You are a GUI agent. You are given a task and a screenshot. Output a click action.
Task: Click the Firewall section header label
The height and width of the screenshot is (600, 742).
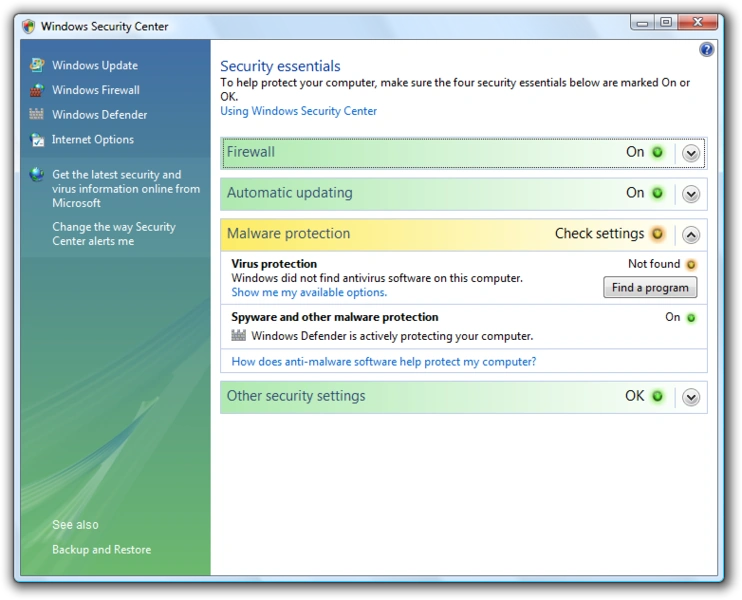coord(250,152)
